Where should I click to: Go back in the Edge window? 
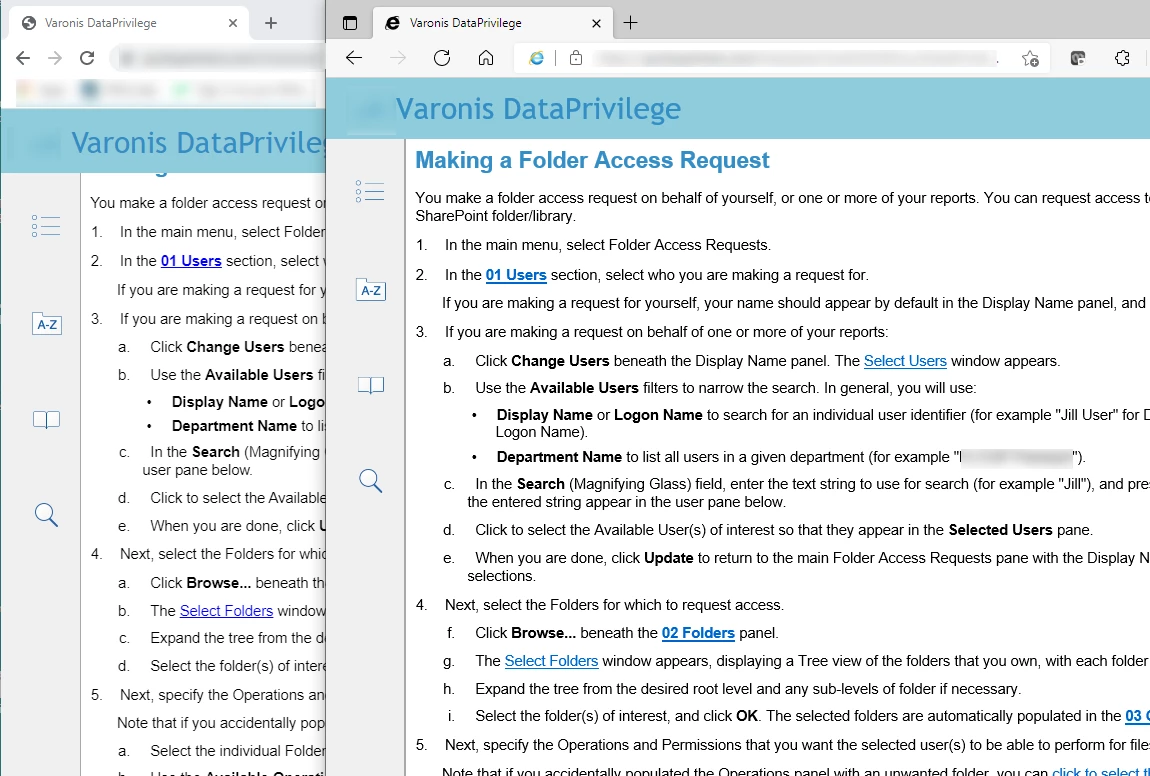[x=354, y=58]
